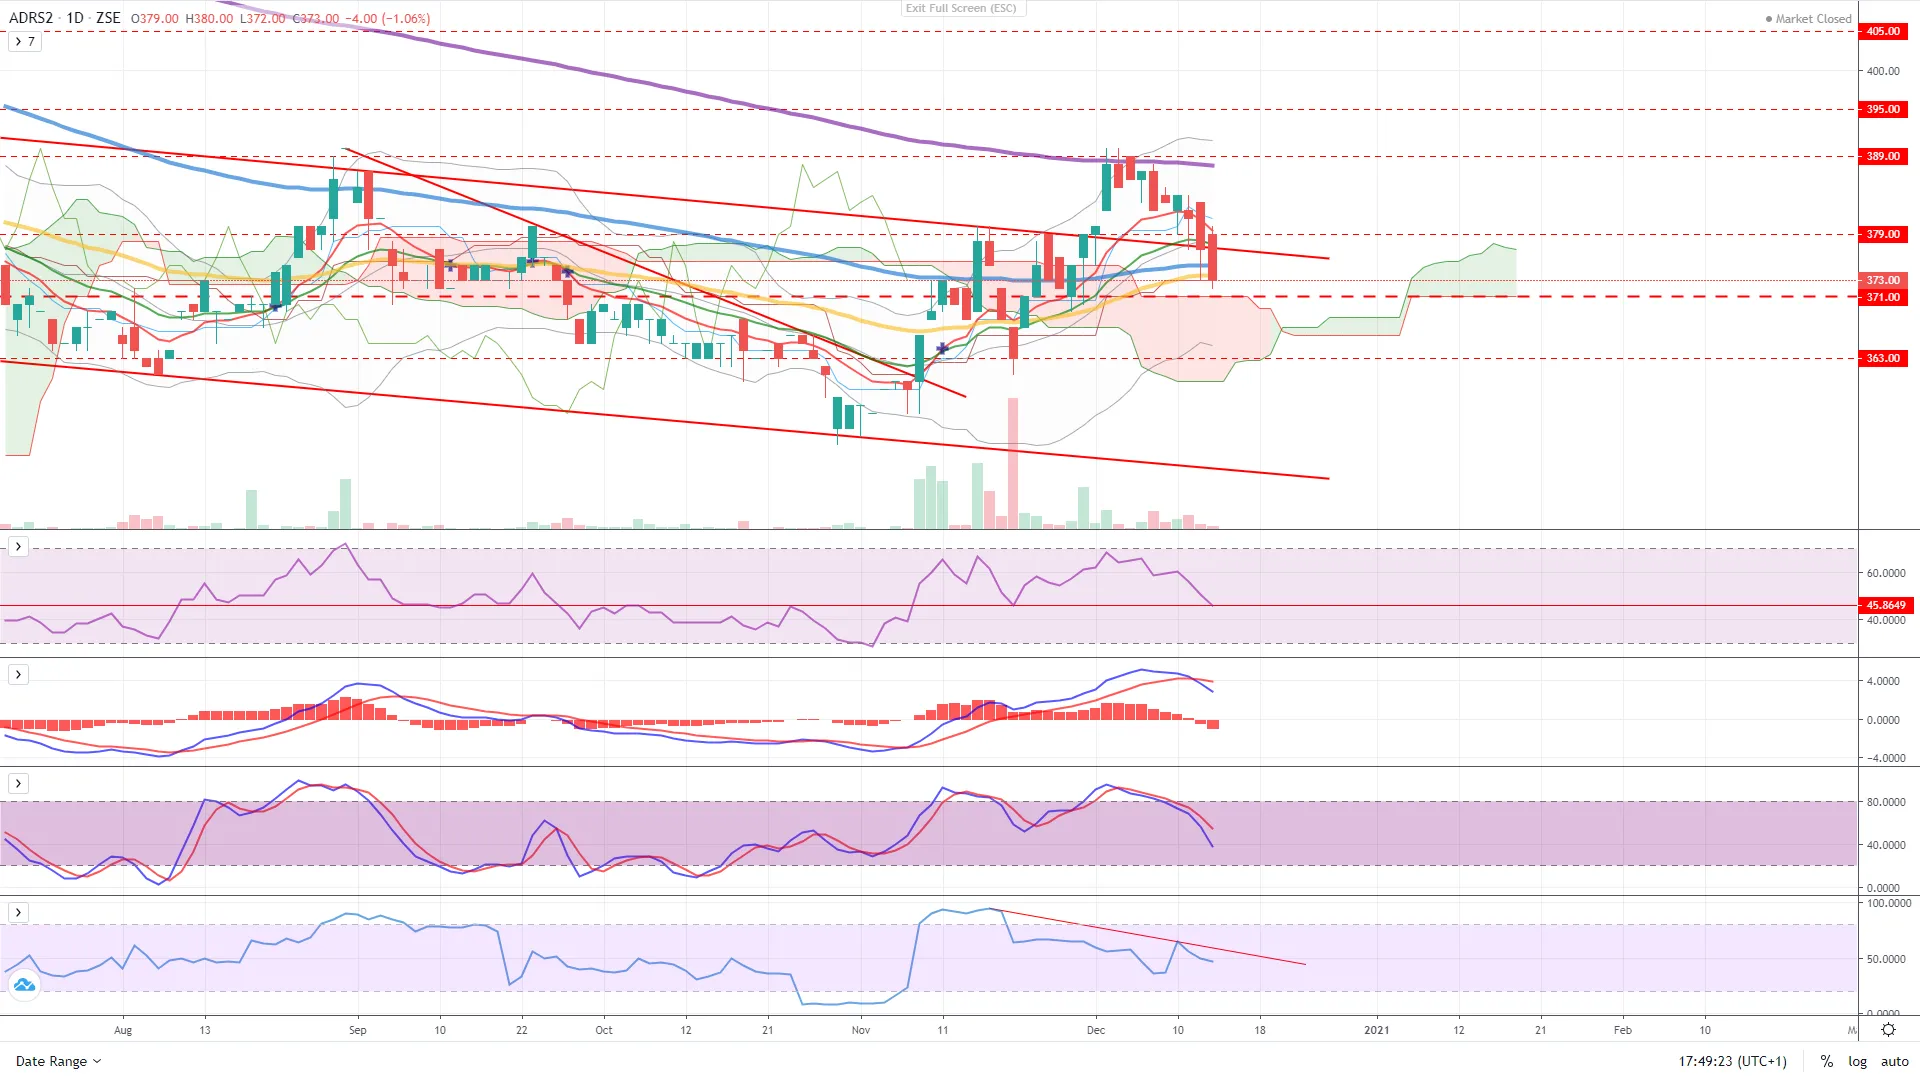Open timezone menu at 17:49:23 (UTC+1)

[x=1732, y=1061]
